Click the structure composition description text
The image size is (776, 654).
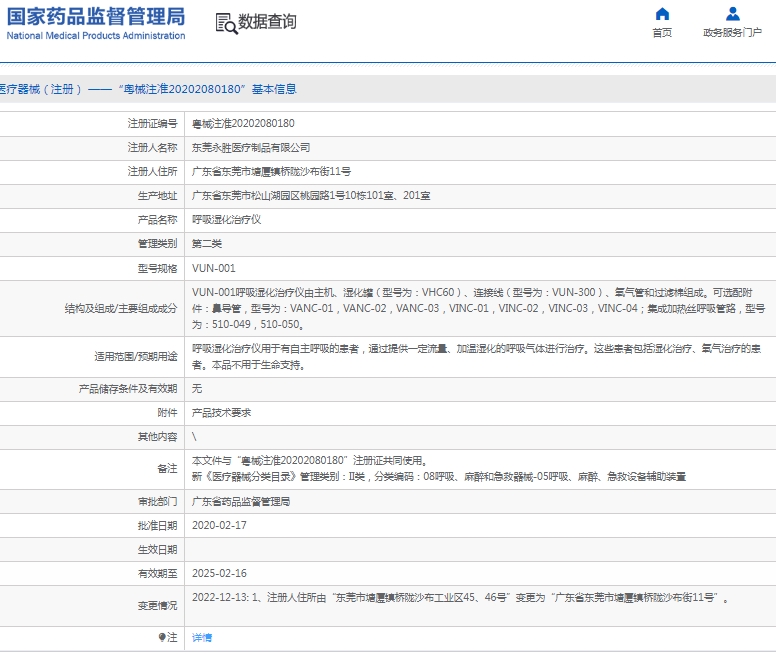click(x=479, y=308)
